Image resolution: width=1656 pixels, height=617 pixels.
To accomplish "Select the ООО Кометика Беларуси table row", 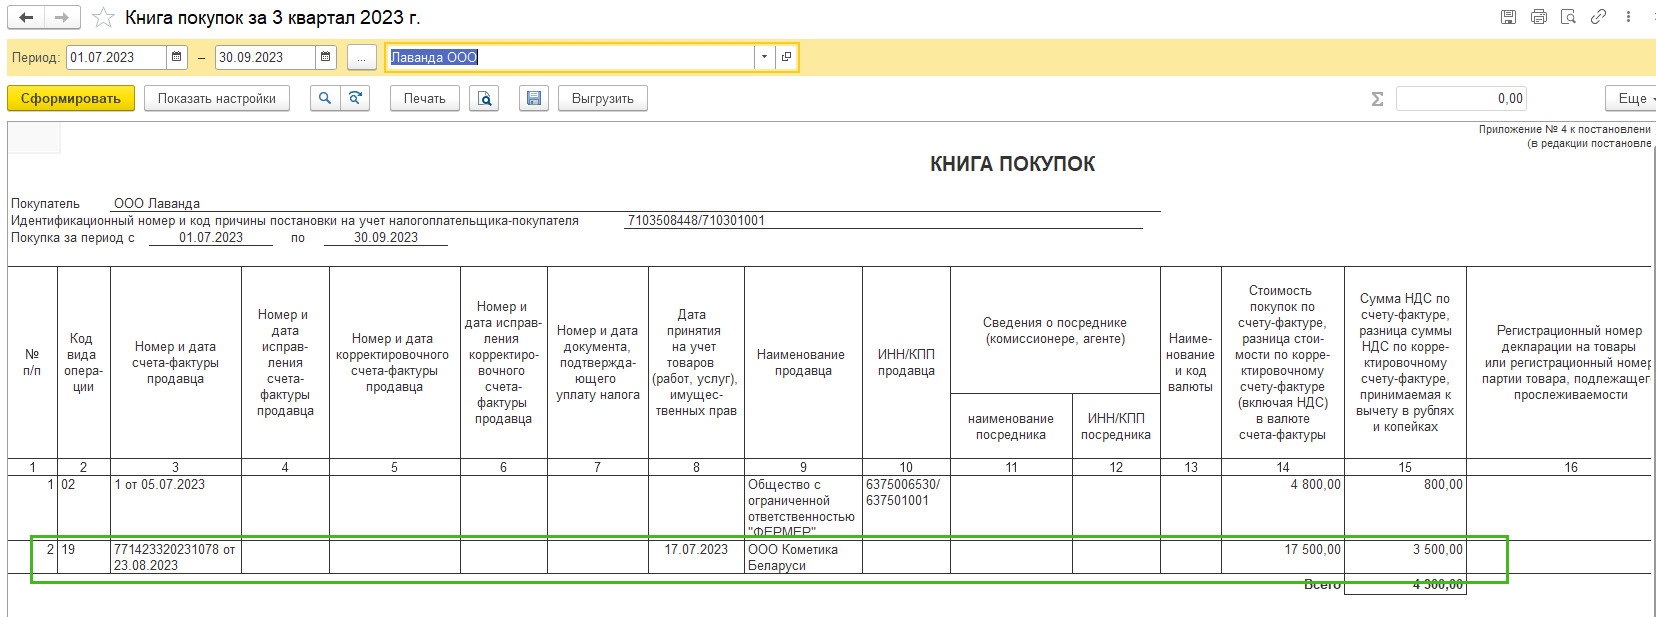I will click(792, 557).
